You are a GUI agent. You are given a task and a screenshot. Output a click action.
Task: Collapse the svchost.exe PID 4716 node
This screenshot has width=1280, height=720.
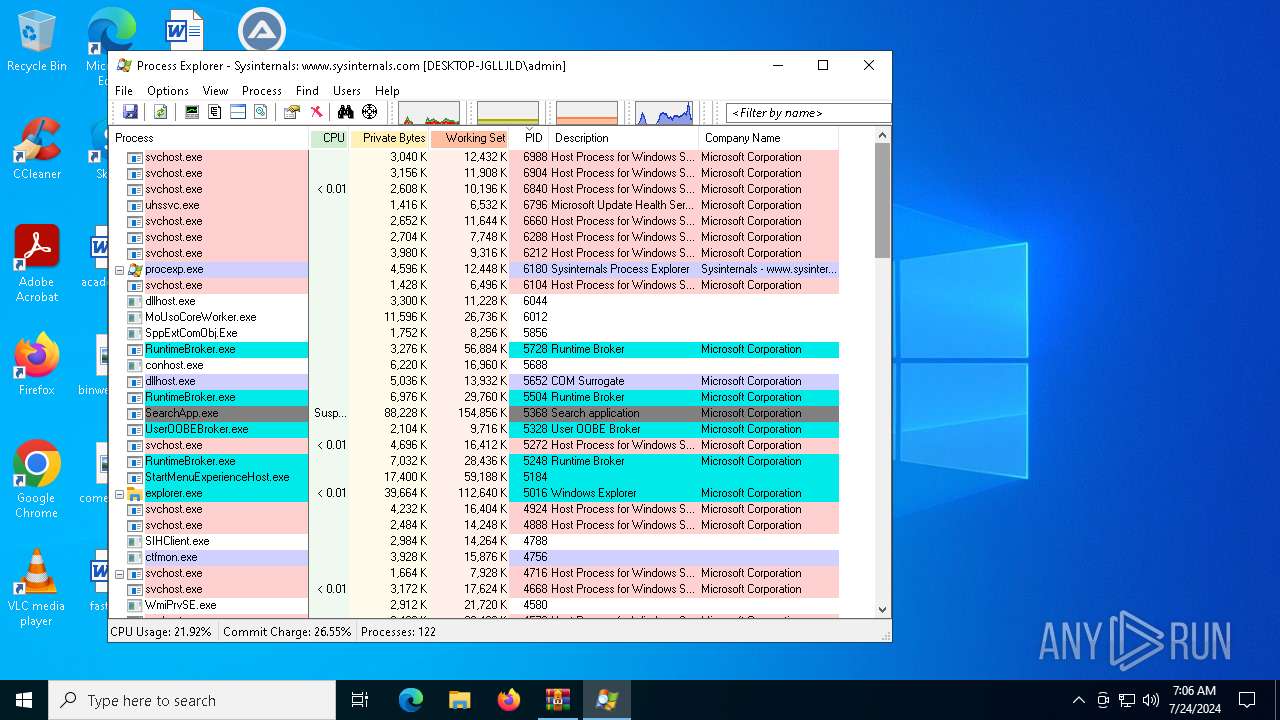119,573
